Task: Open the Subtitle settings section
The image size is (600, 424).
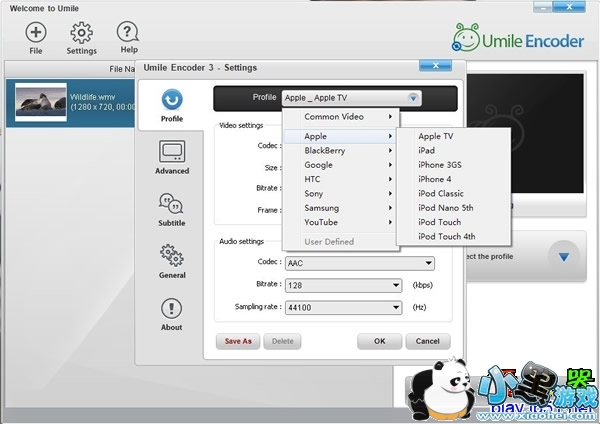Action: [x=172, y=205]
